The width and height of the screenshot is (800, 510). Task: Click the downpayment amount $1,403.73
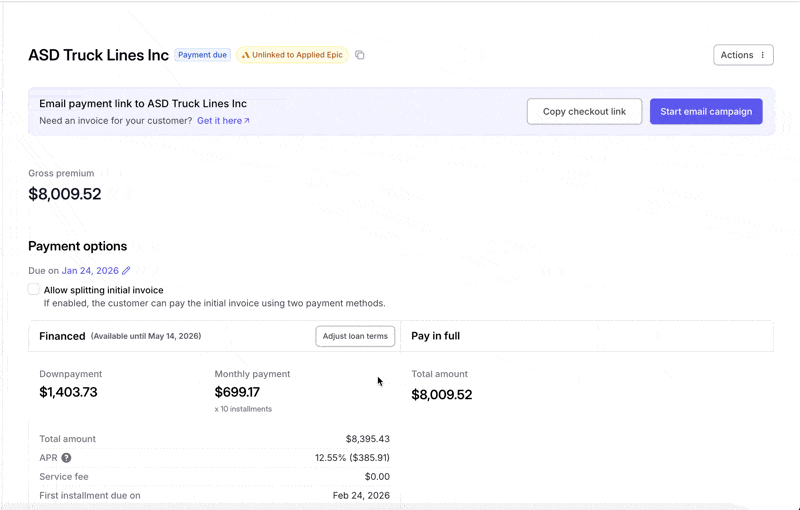[x=68, y=392]
